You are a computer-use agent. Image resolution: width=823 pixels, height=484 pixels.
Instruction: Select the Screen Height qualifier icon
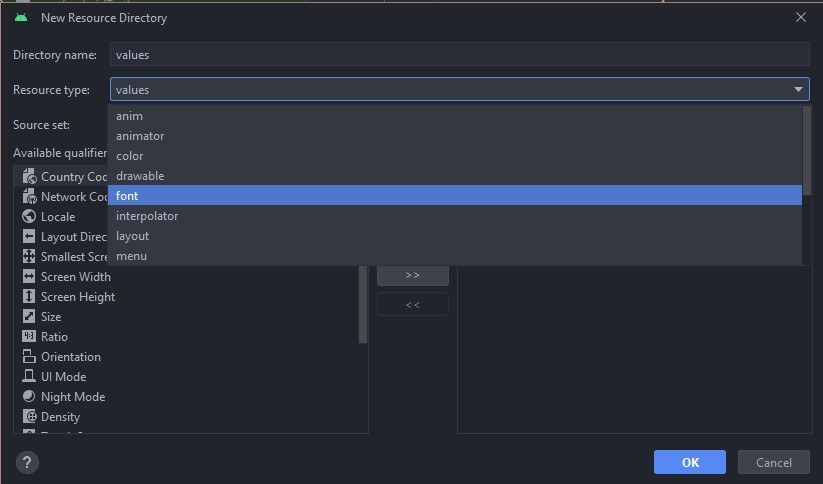click(29, 297)
